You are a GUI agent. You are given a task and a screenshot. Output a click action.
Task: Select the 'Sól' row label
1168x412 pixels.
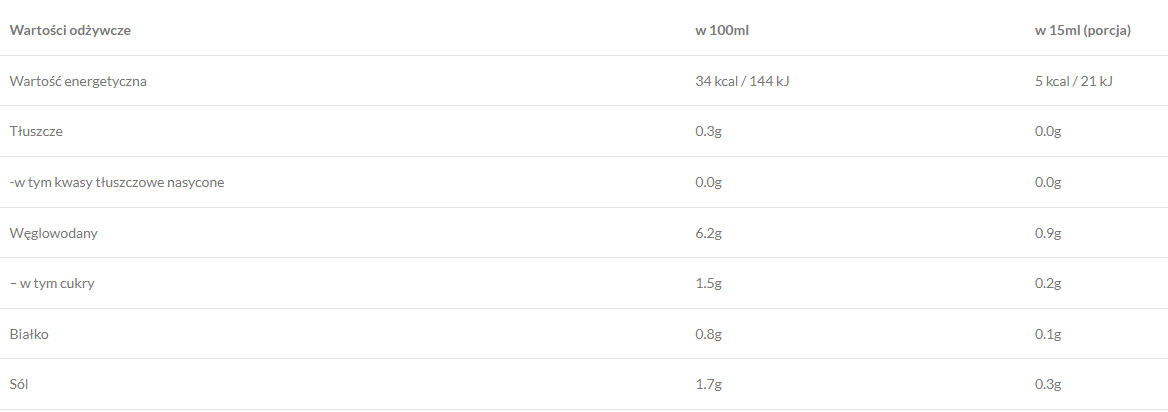click(20, 384)
